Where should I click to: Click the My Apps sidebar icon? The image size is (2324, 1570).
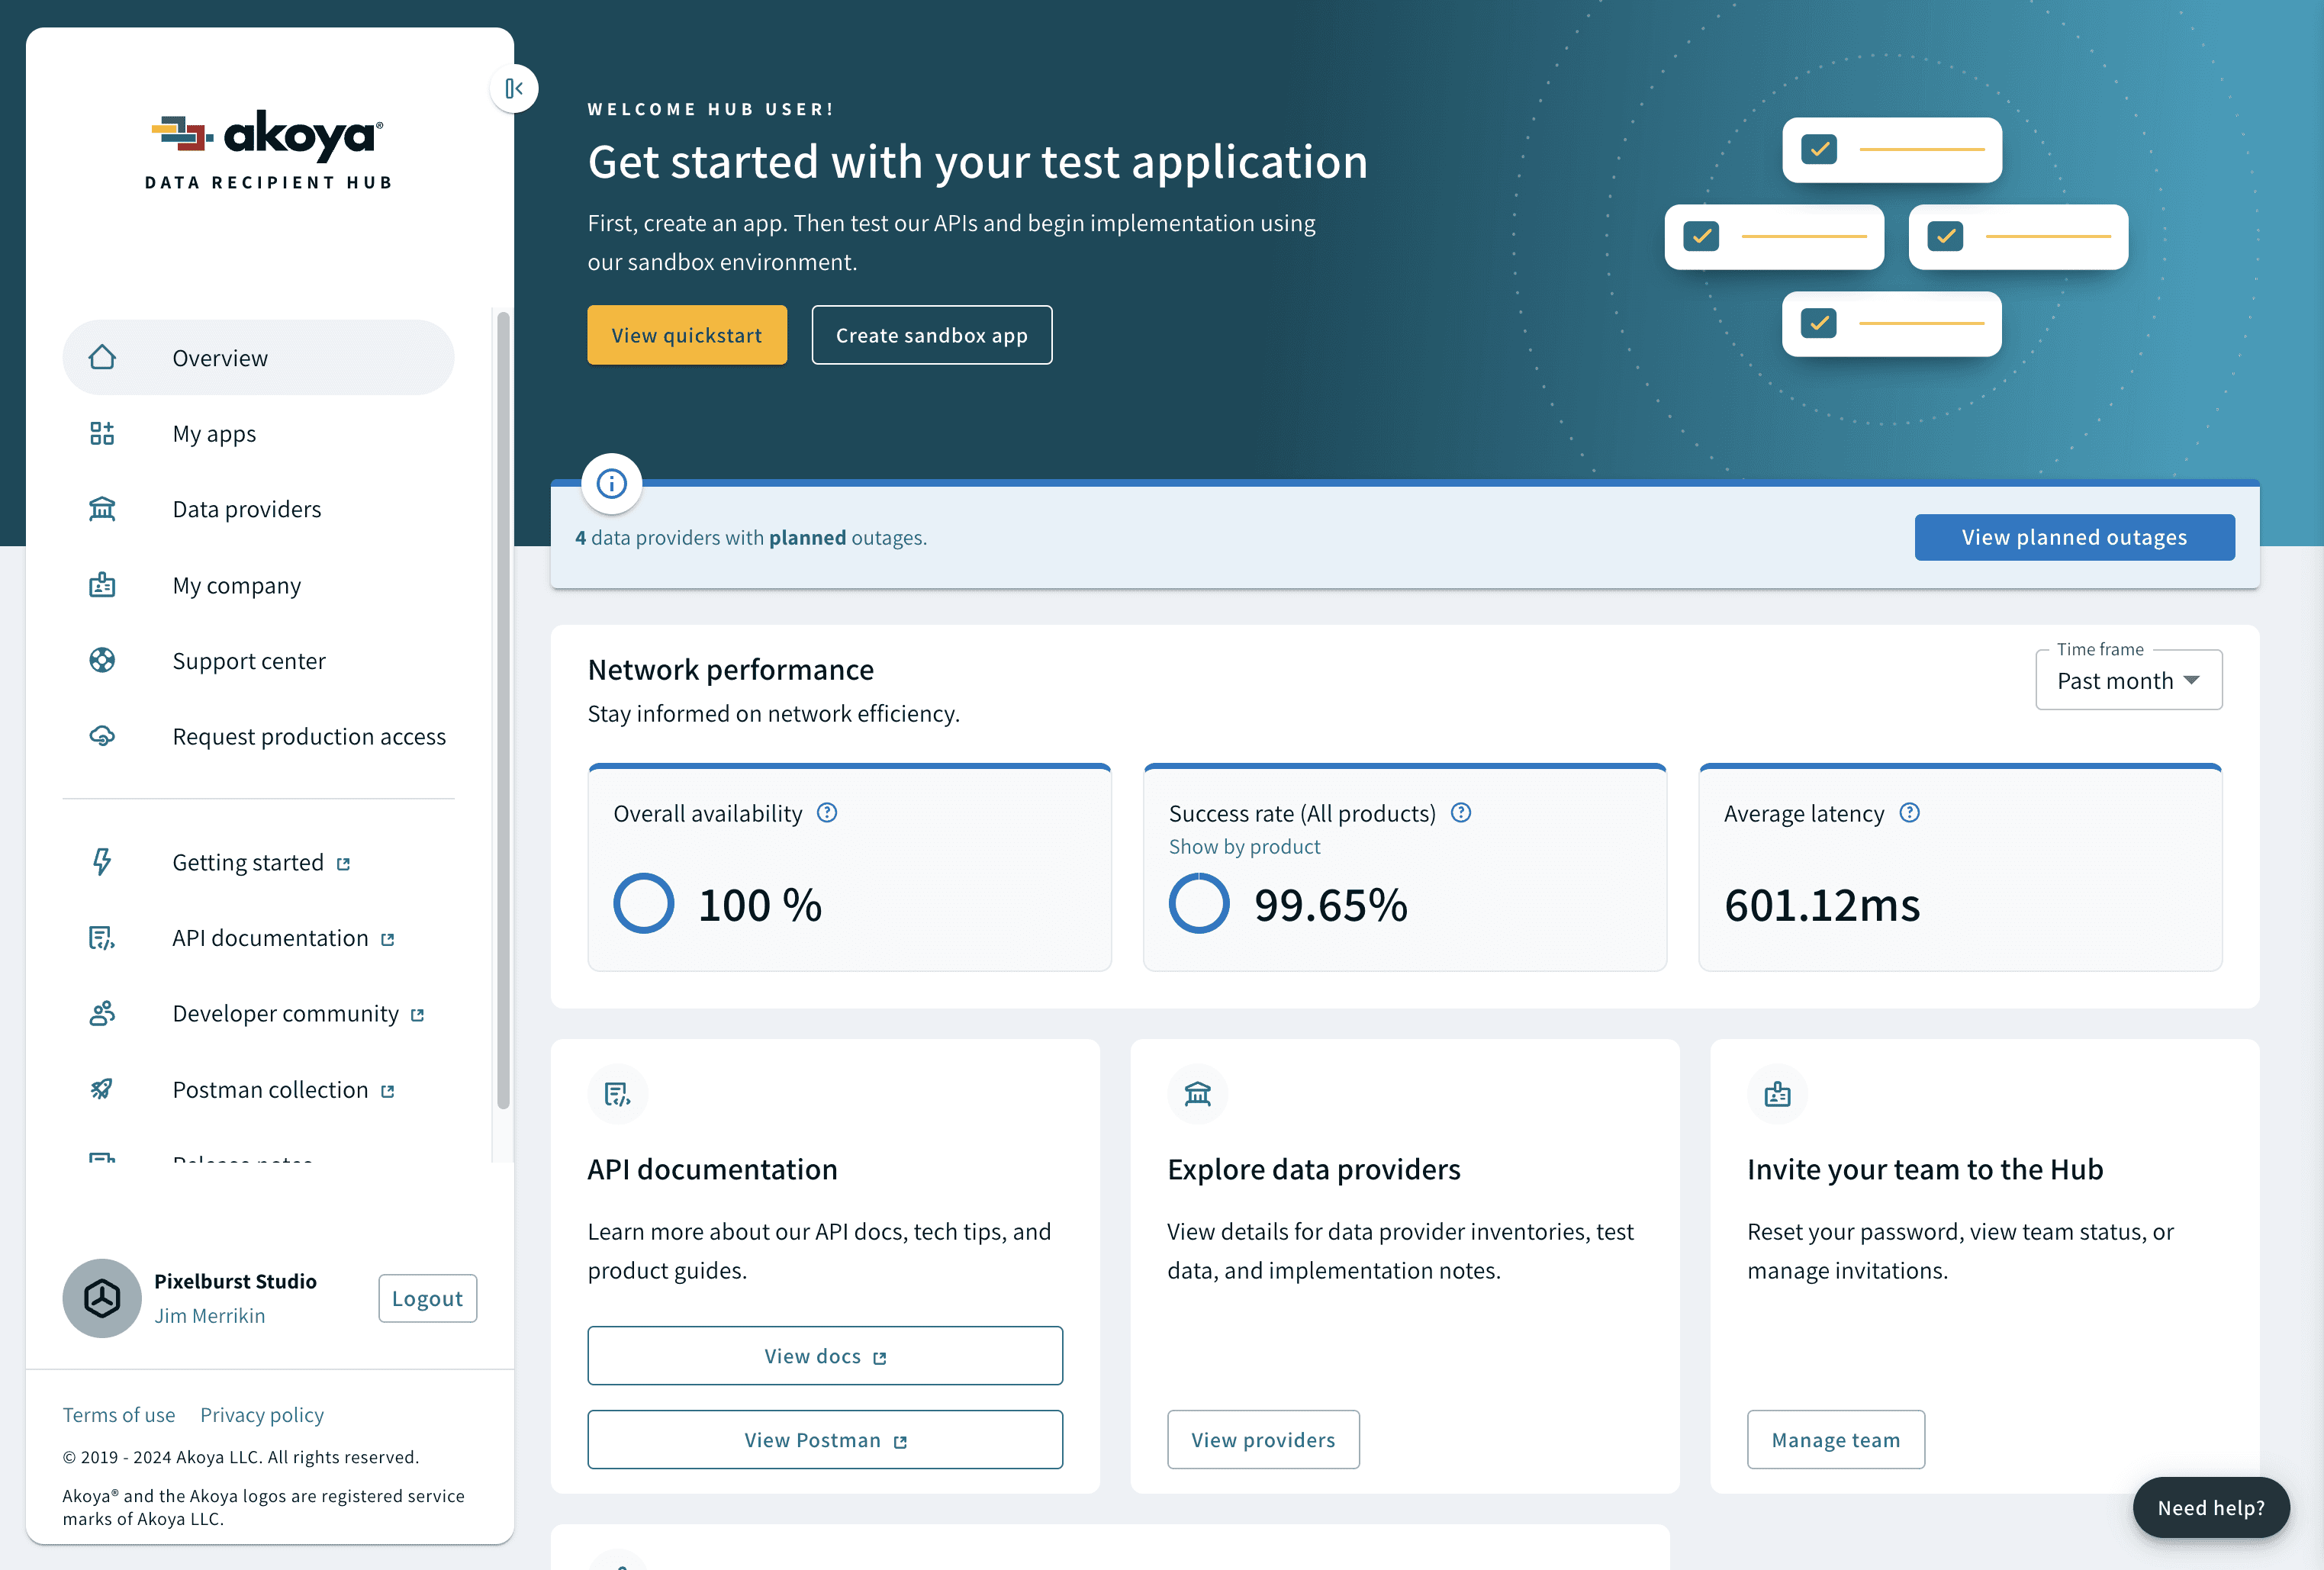pyautogui.click(x=101, y=433)
